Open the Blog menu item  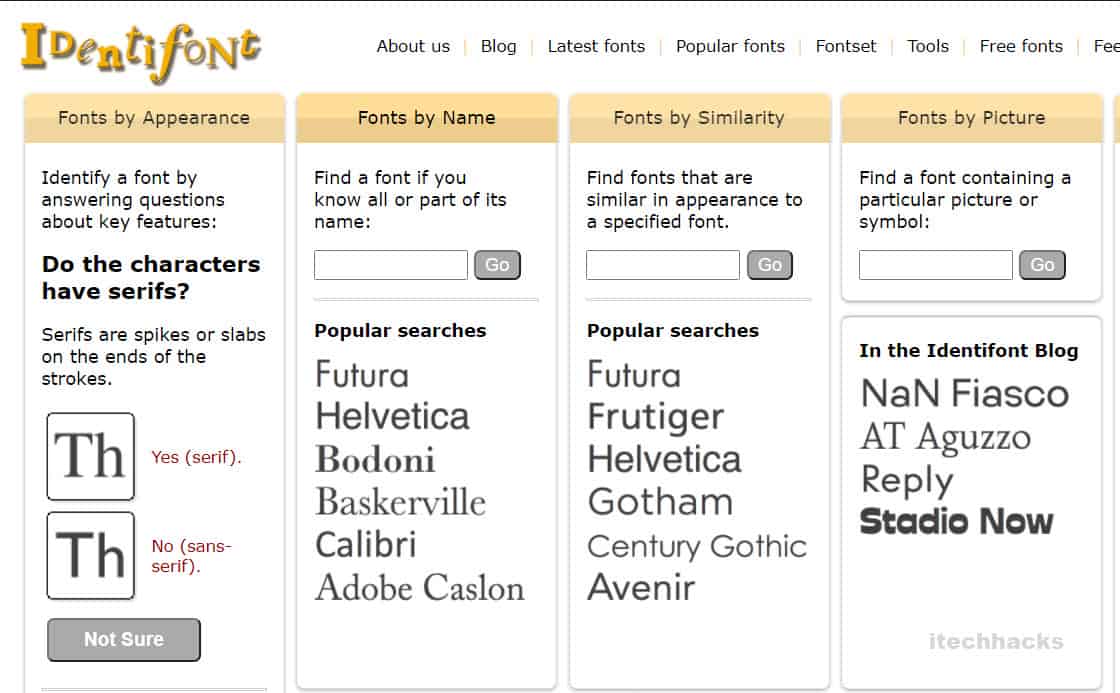[x=498, y=46]
